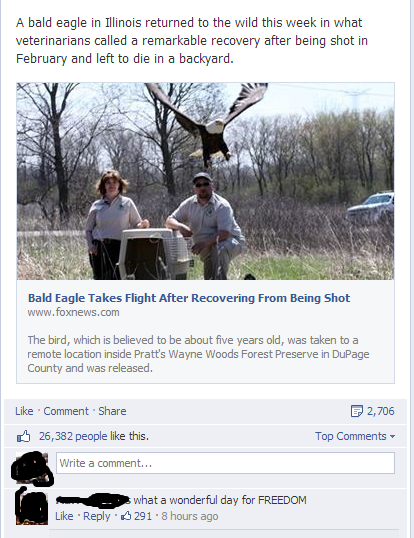414x538 pixels.
Task: Like the FREEDOM comment
Action: (64, 516)
